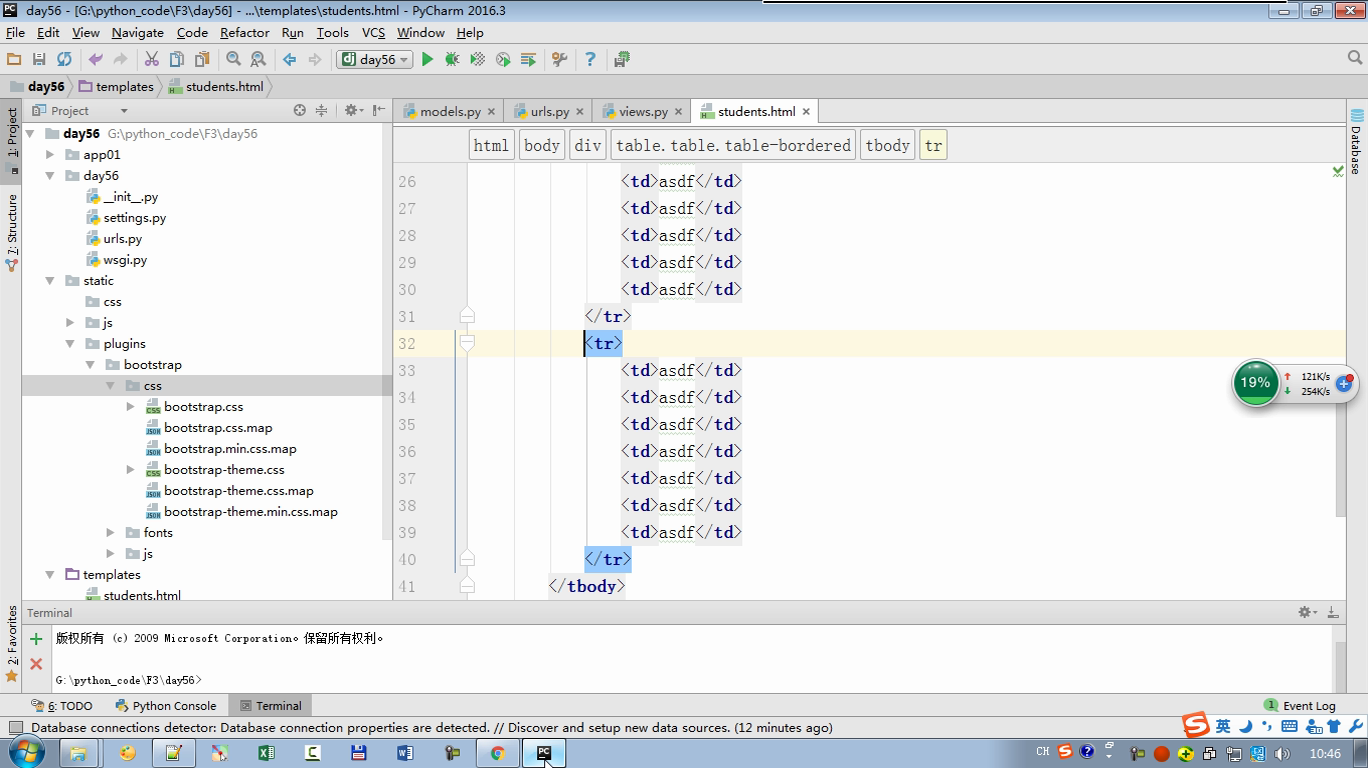
Task: Open the Refactor menu
Action: [244, 33]
